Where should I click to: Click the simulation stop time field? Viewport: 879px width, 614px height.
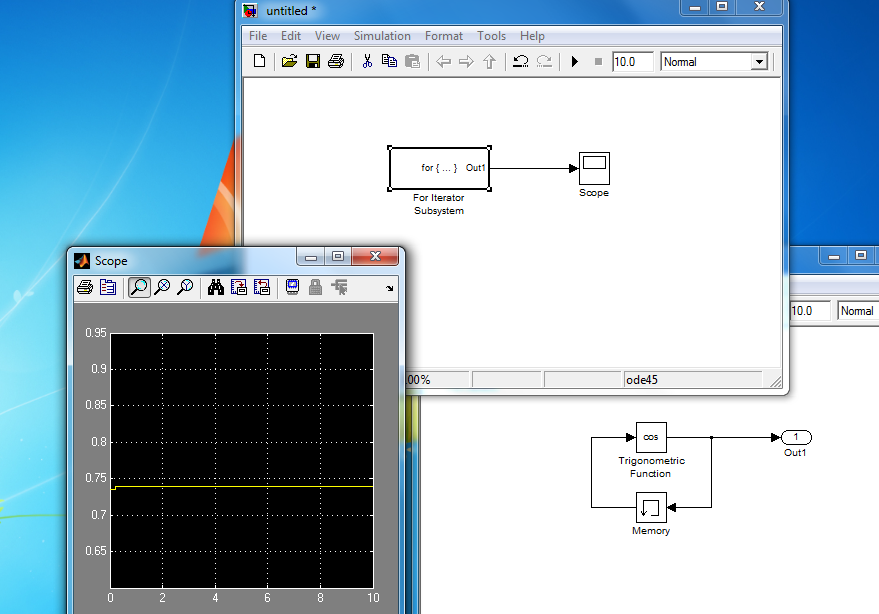(x=632, y=62)
